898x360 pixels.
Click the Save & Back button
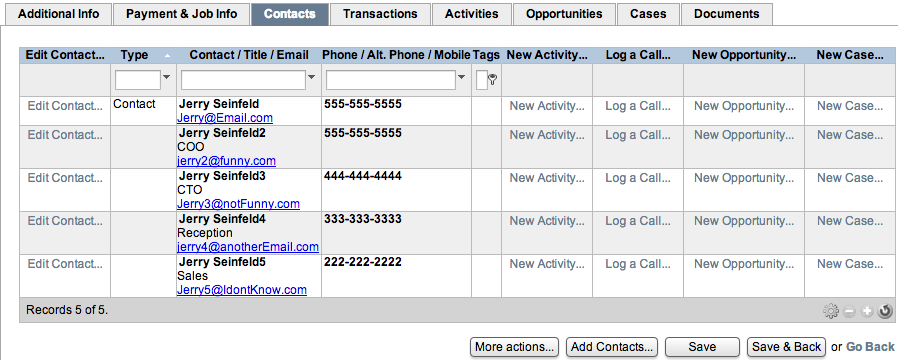pyautogui.click(x=786, y=347)
